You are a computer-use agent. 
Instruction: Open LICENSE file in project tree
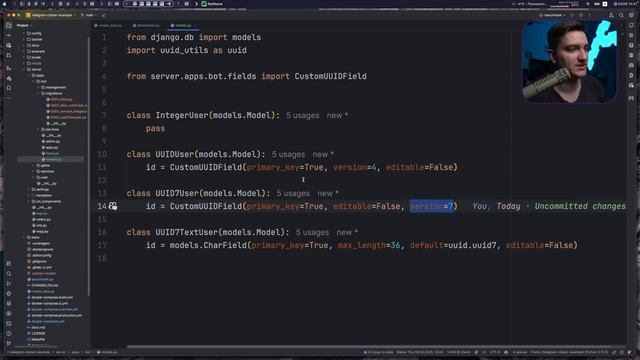click(x=36, y=333)
